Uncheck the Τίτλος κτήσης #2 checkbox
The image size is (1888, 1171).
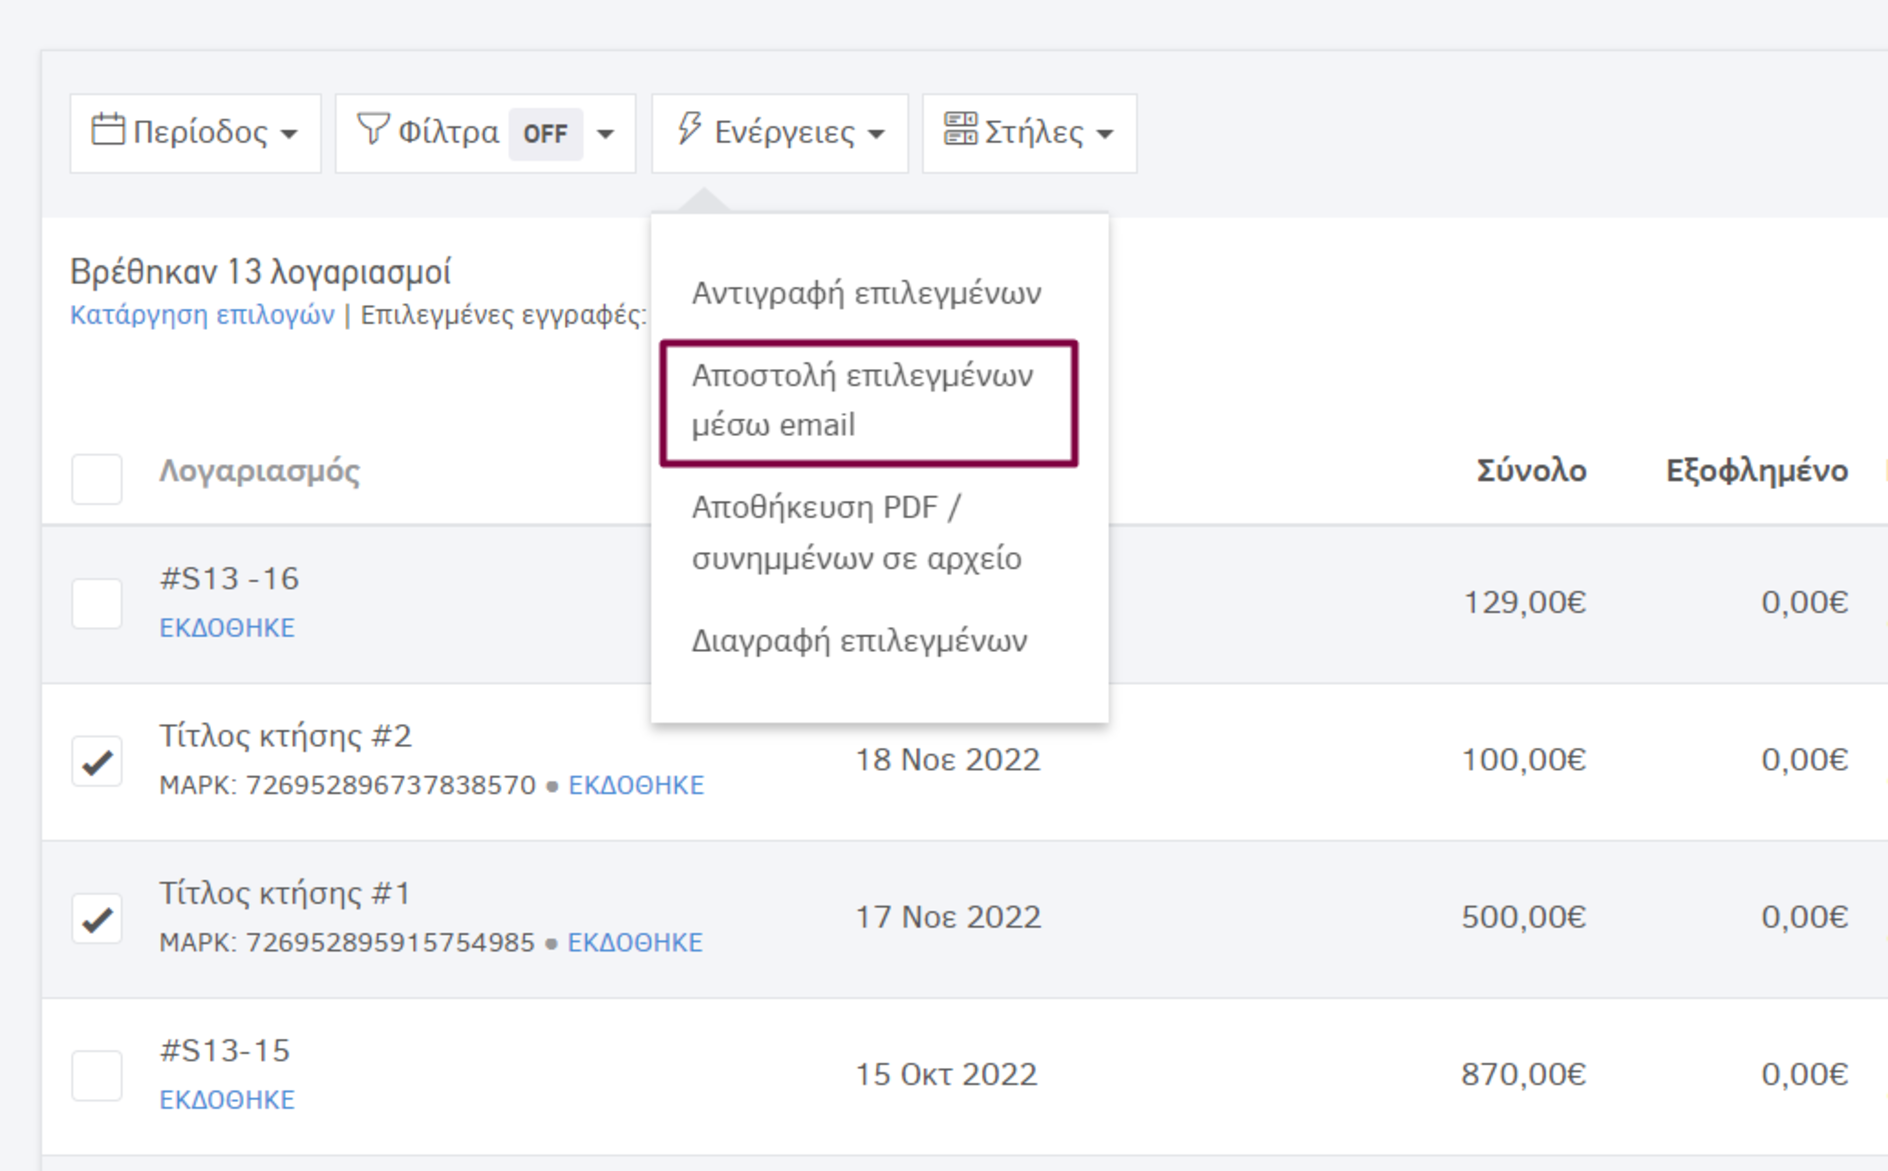[97, 762]
